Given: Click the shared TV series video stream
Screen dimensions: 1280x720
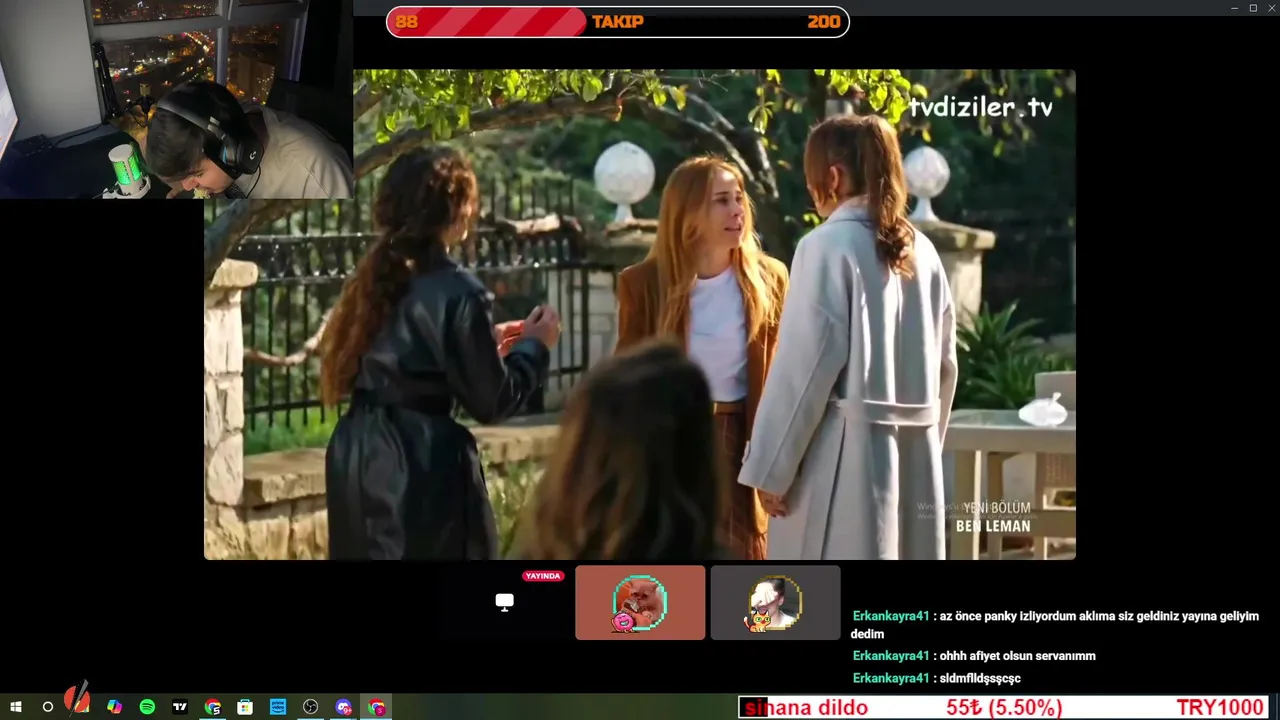Looking at the screenshot, I should point(640,314).
